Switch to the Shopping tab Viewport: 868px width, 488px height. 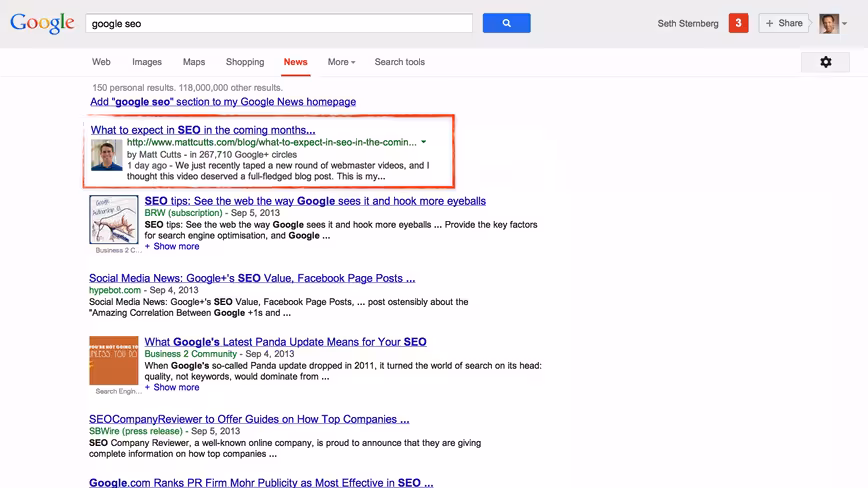[245, 62]
